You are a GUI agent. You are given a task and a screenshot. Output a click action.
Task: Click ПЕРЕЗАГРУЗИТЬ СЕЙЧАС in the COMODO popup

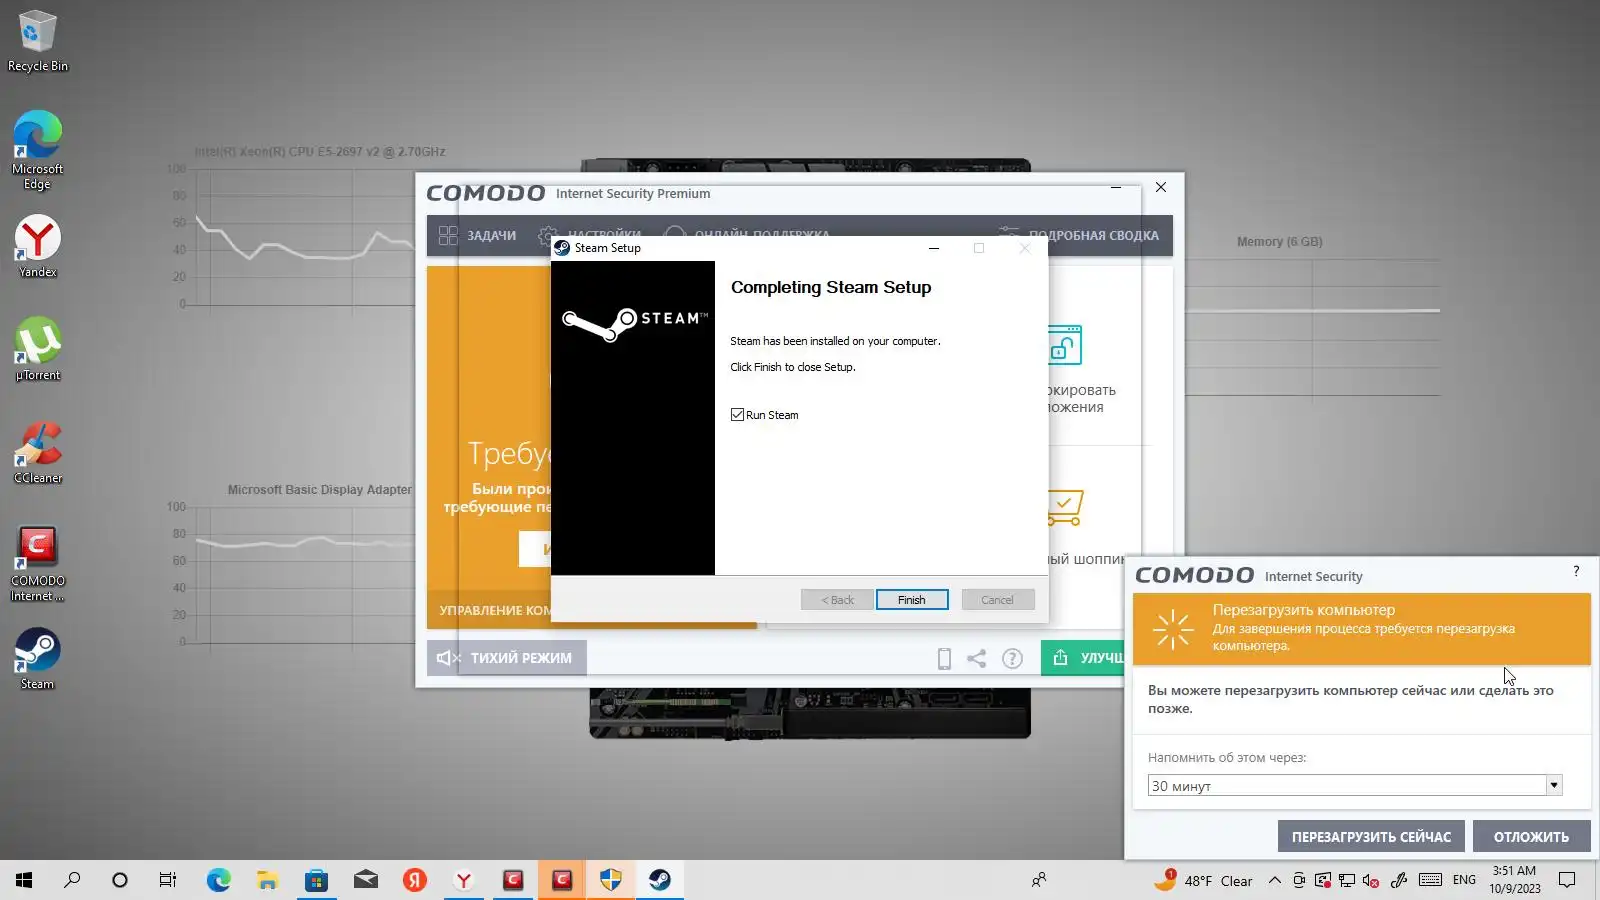point(1371,837)
